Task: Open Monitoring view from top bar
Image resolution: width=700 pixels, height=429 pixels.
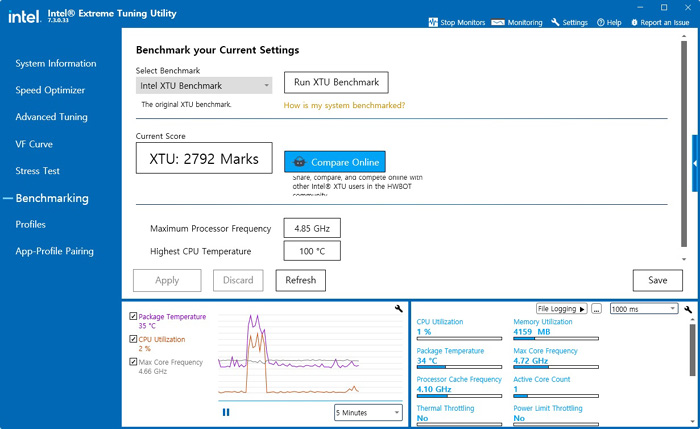Action: (x=517, y=22)
